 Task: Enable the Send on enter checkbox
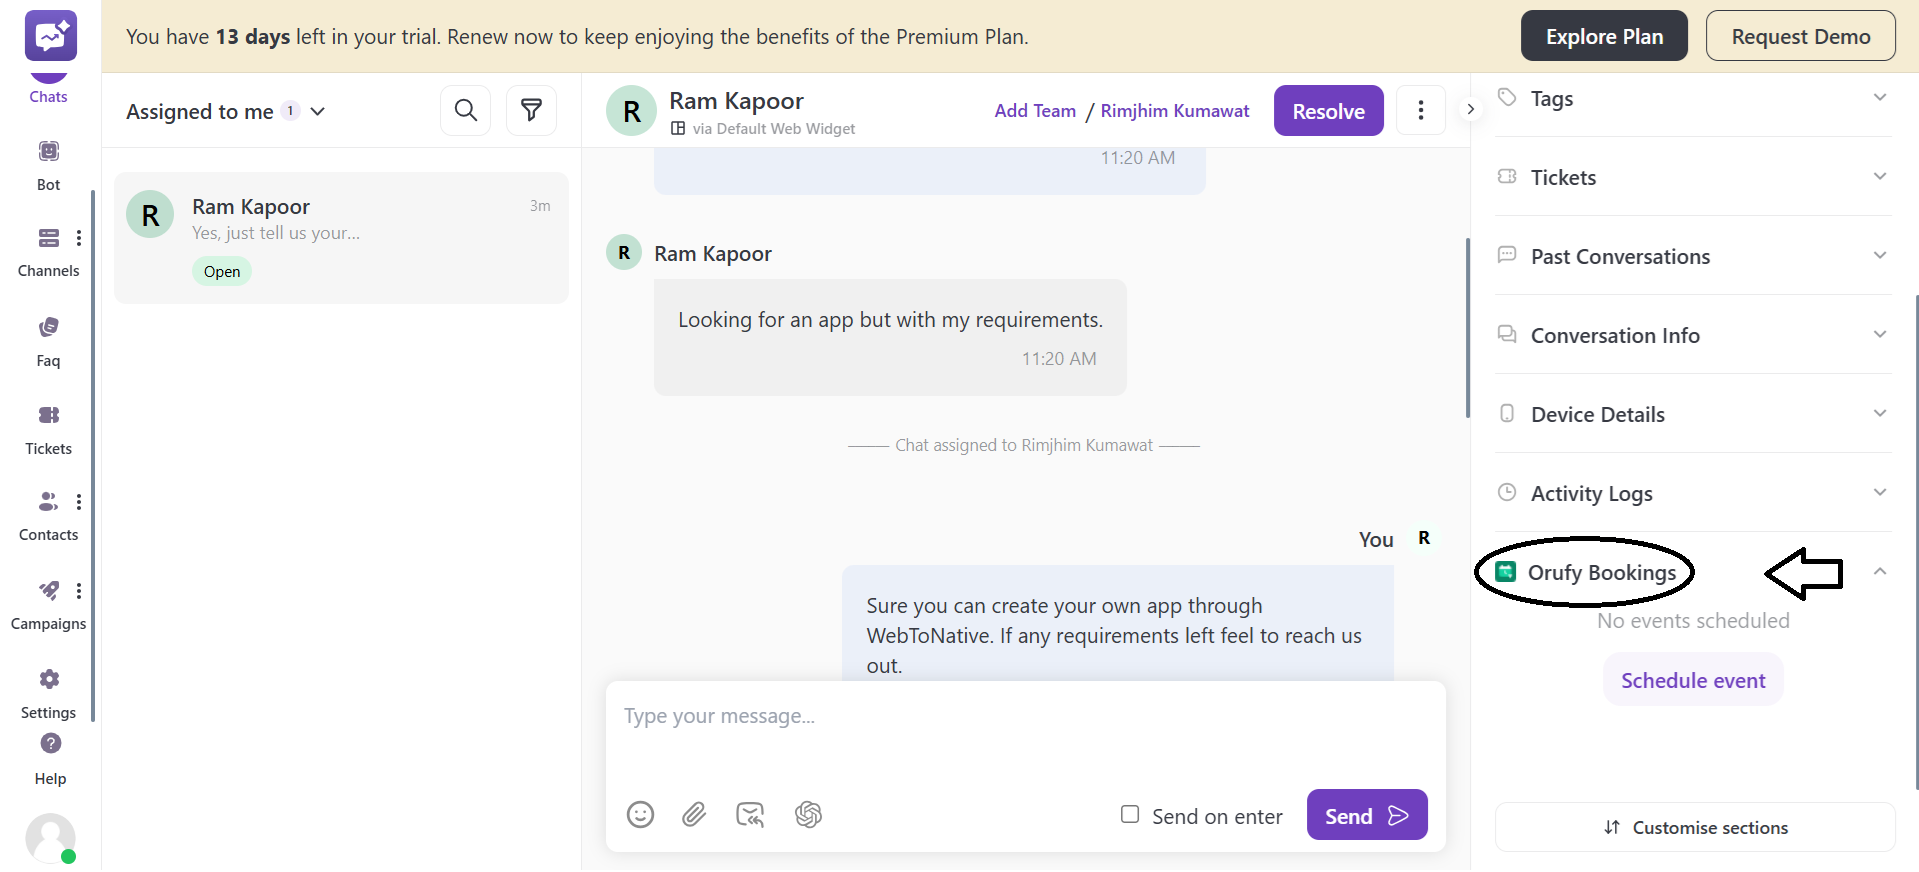tap(1130, 815)
